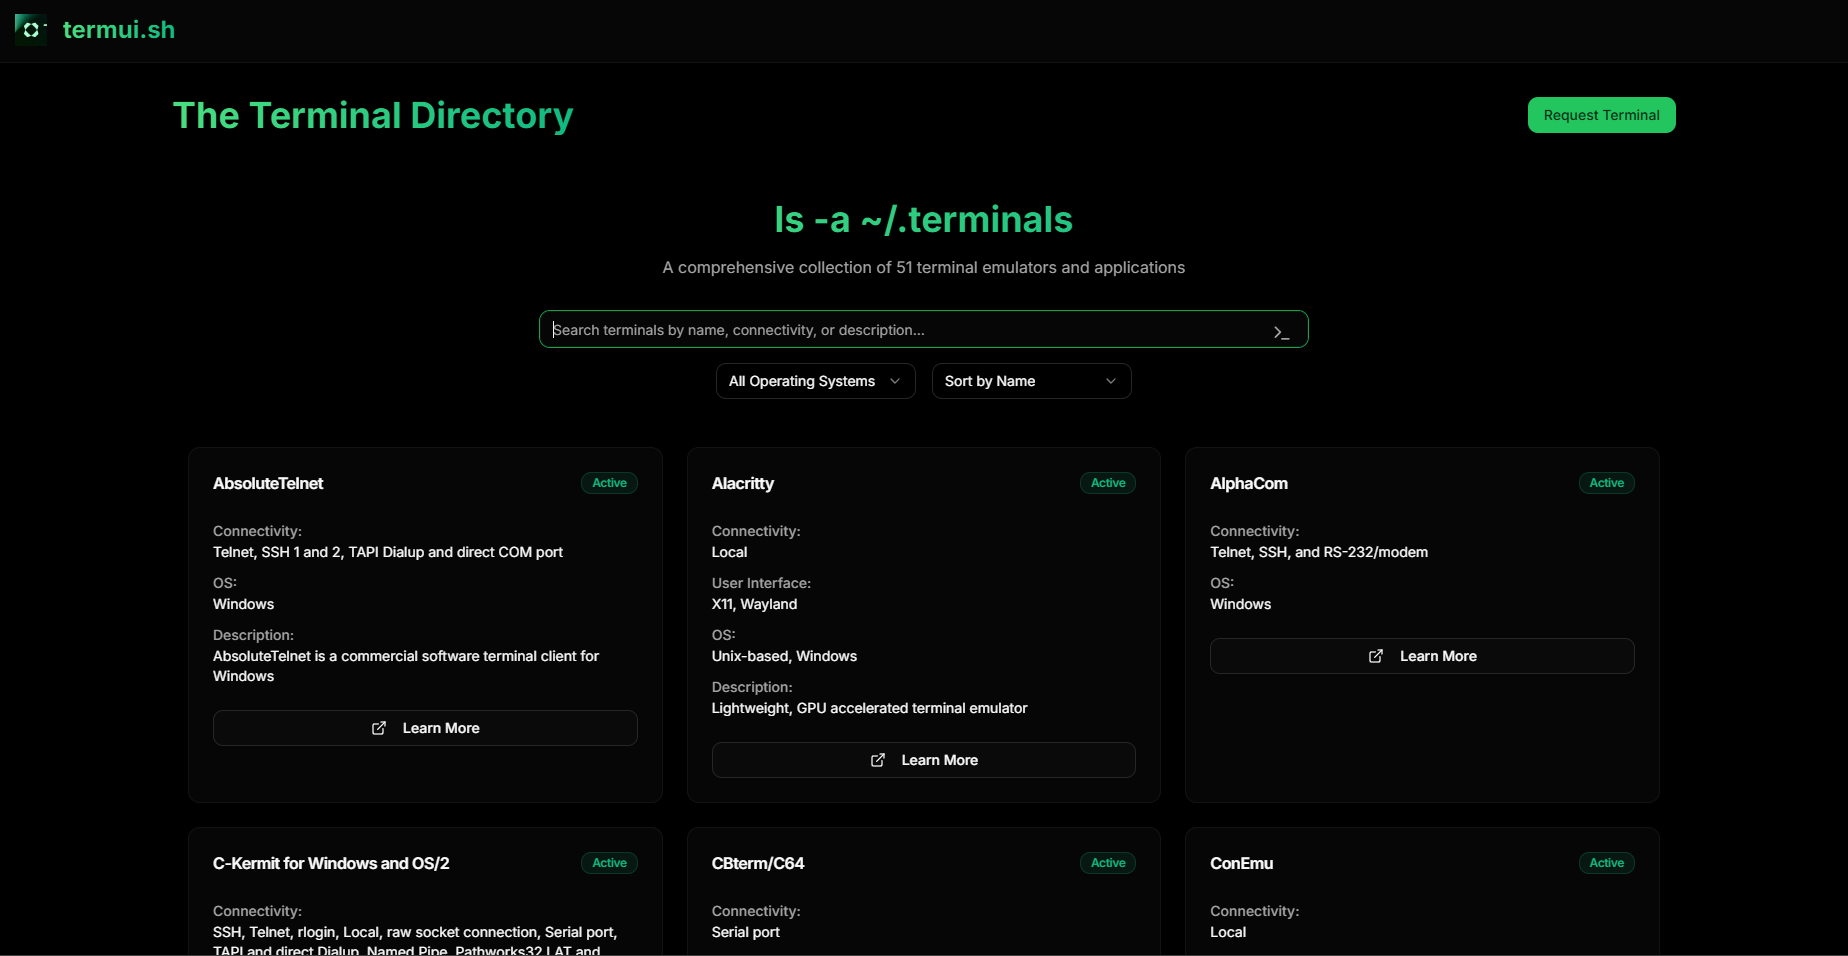Click Learn More on the AlphaCom card
The image size is (1848, 956).
(x=1421, y=656)
